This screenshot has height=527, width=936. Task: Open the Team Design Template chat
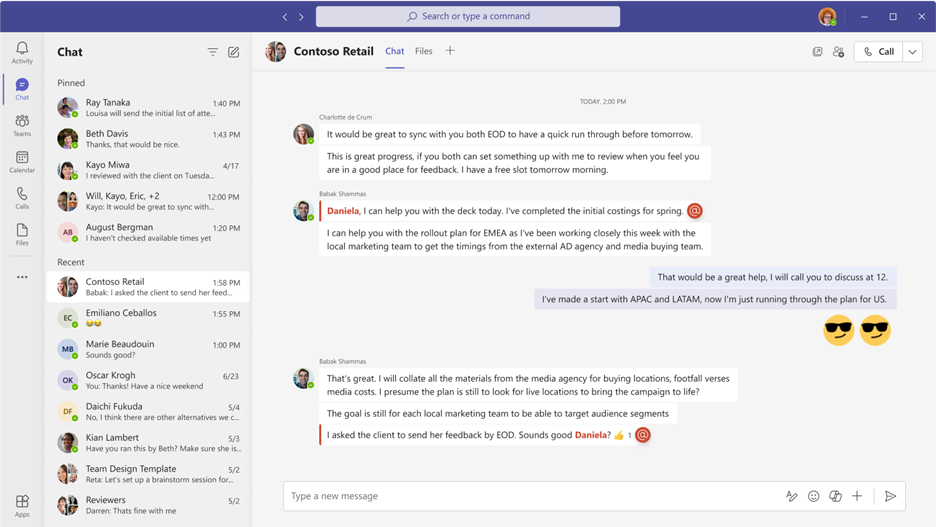point(148,474)
